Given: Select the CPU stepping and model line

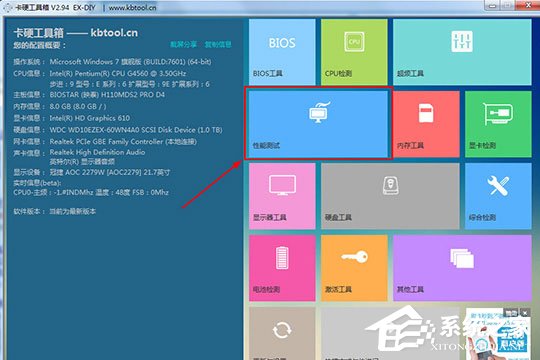Looking at the screenshot, I should (129, 84).
